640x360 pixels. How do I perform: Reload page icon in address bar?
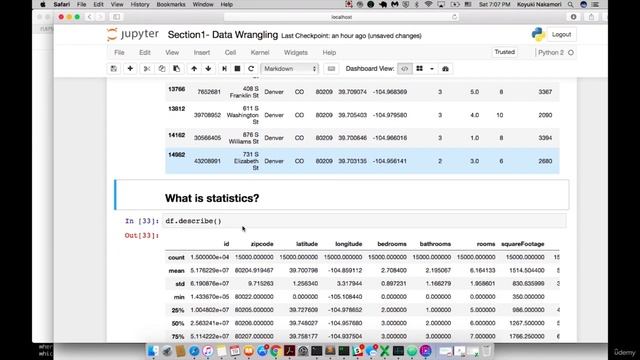(454, 17)
